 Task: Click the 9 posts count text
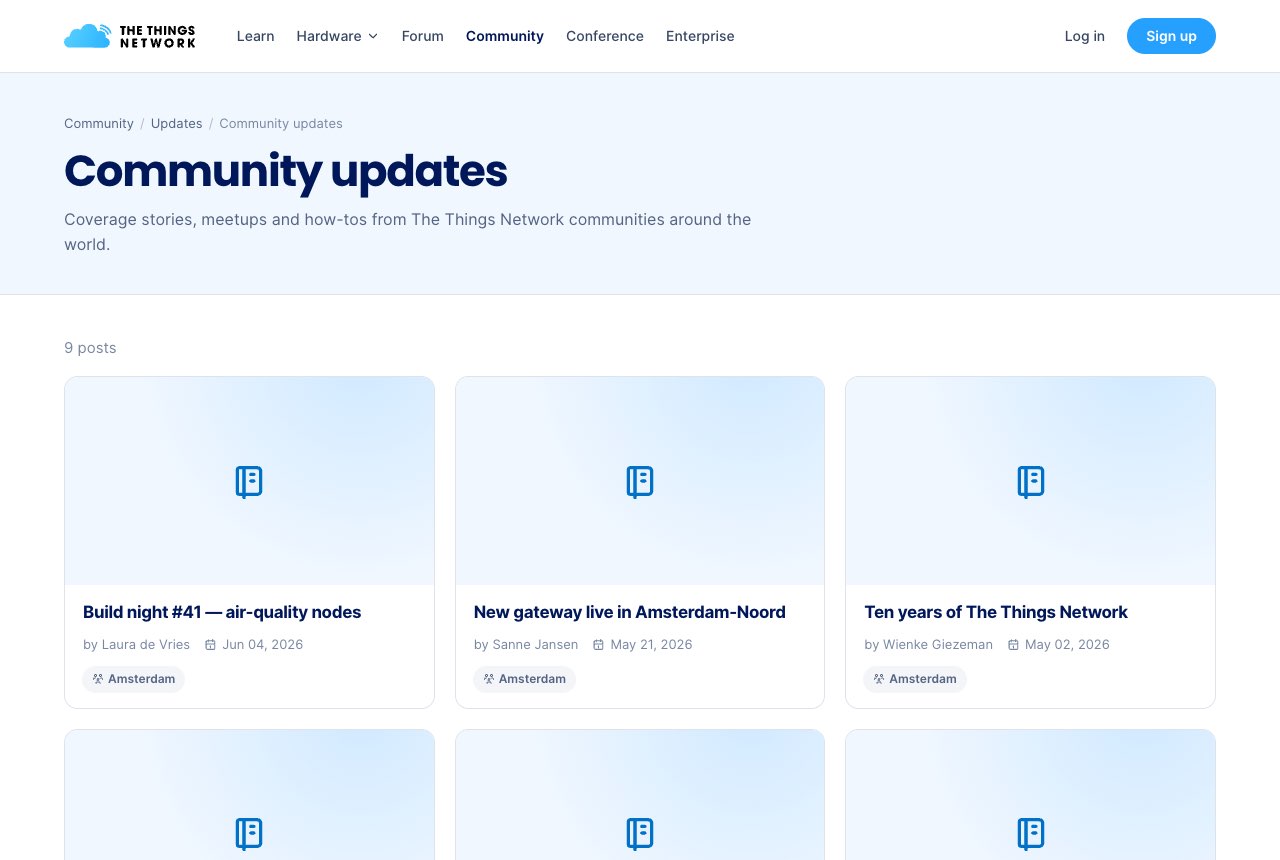pos(90,348)
